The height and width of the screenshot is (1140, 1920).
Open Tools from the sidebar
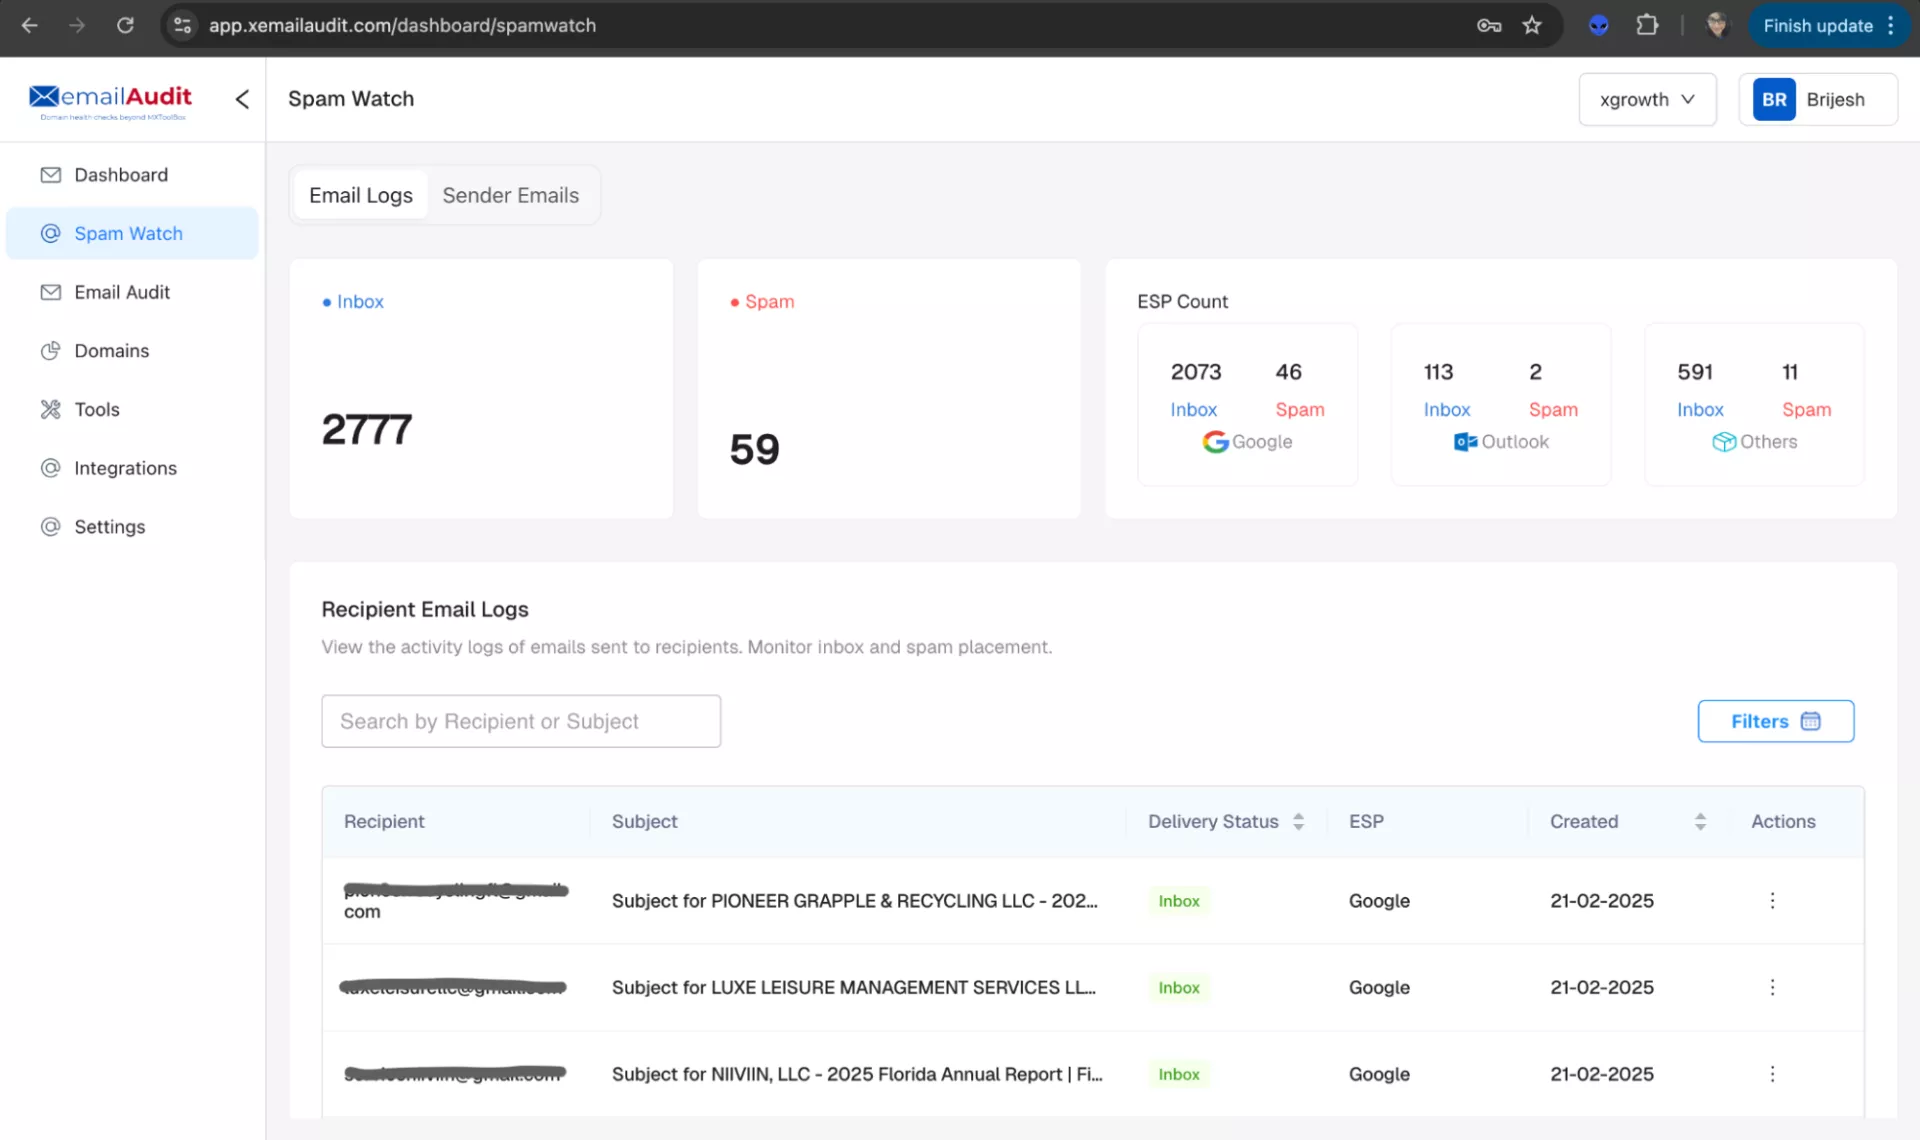click(96, 409)
